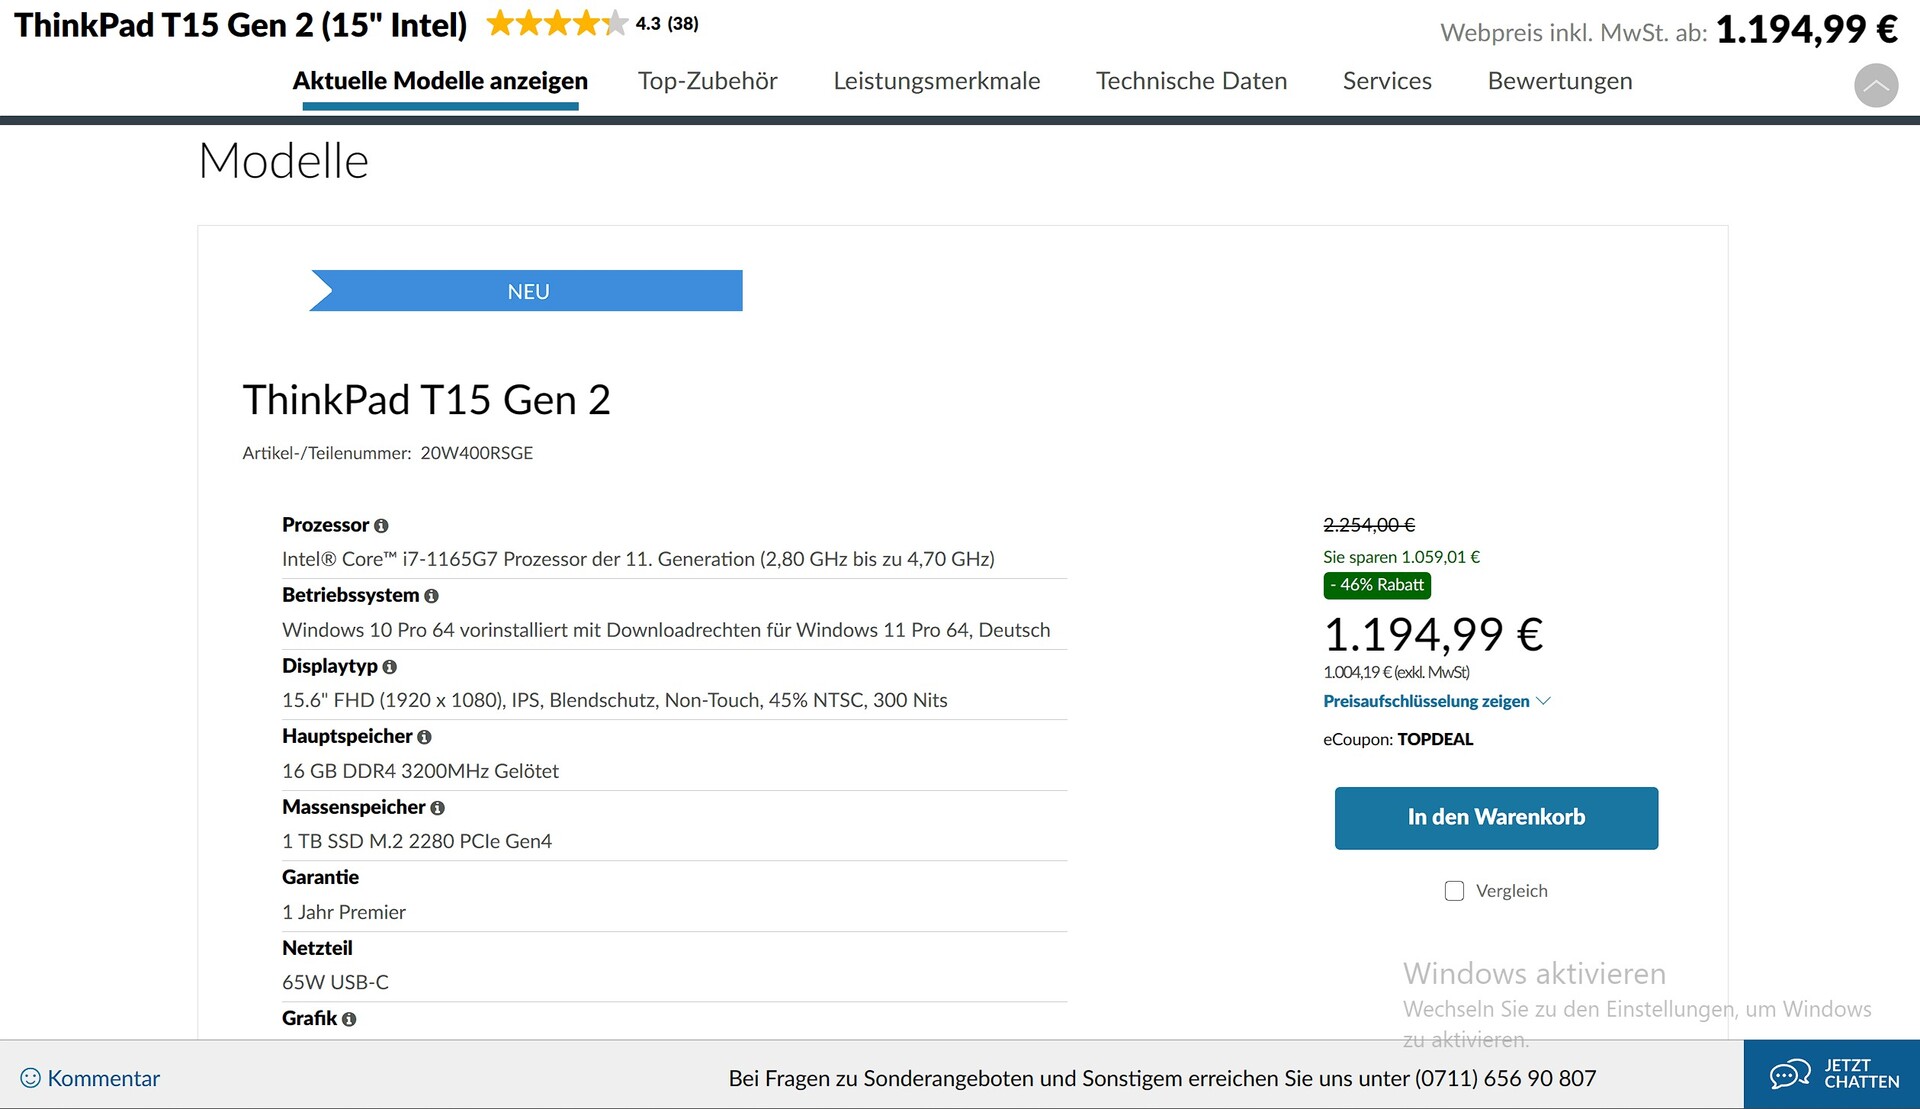Select the Services tab

1387,81
